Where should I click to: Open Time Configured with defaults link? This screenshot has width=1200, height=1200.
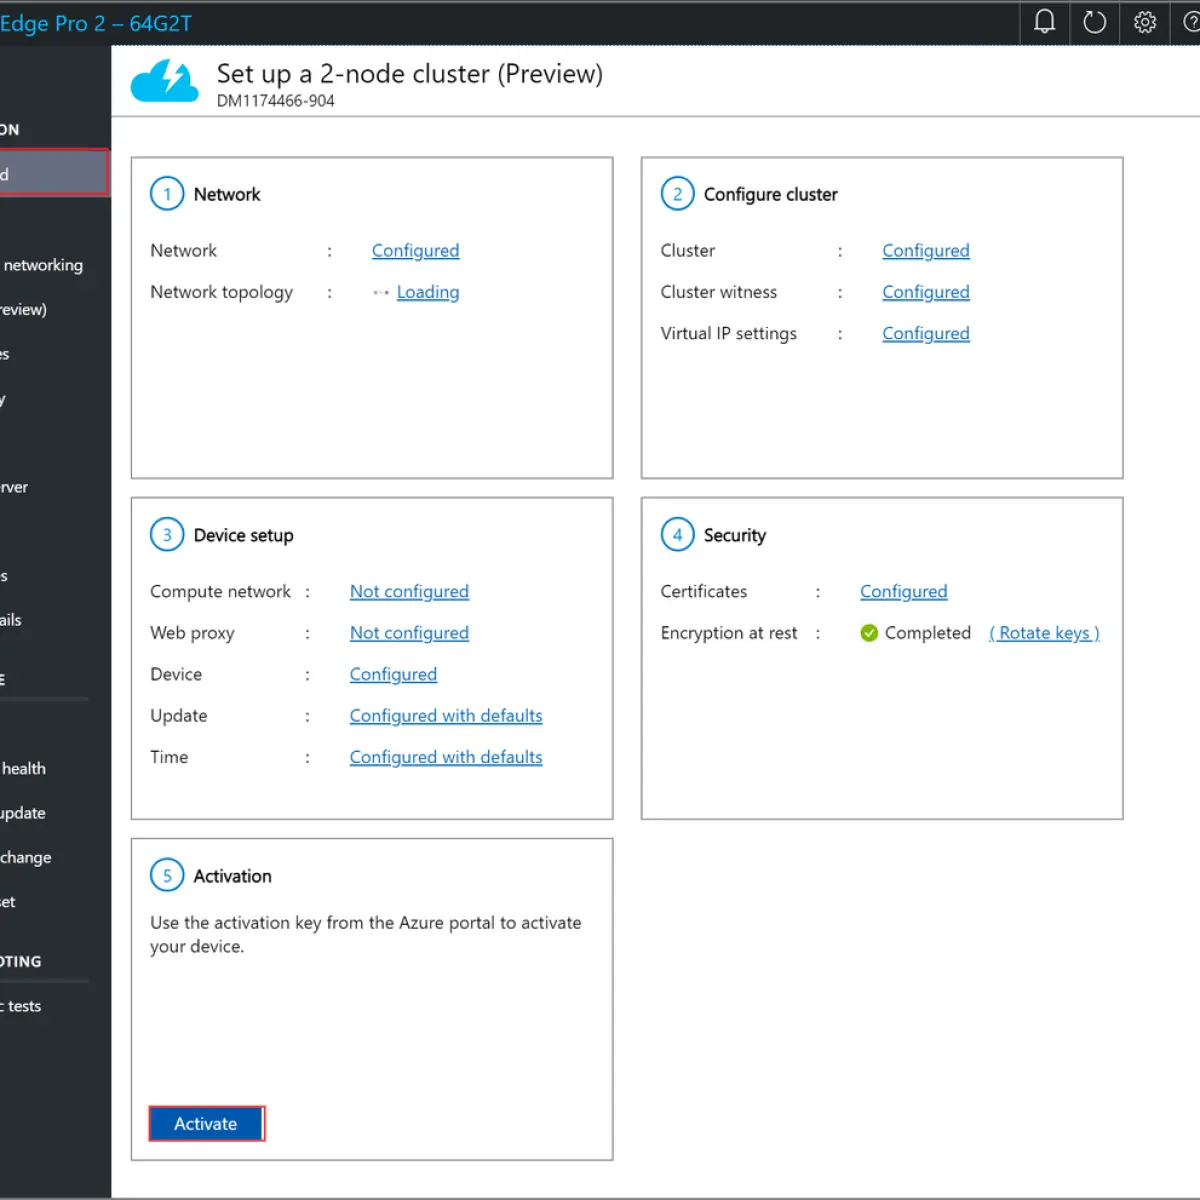tap(446, 757)
